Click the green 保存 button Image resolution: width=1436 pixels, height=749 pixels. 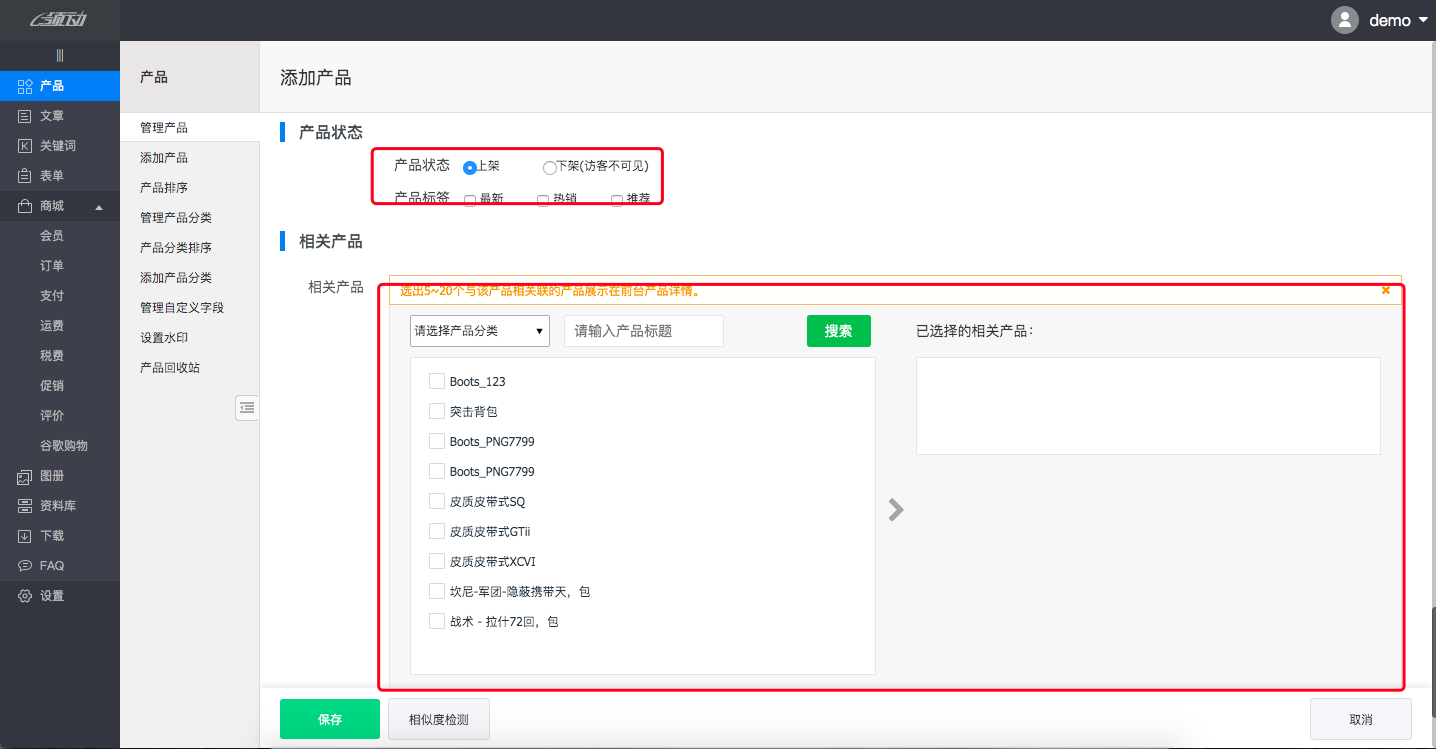[329, 719]
